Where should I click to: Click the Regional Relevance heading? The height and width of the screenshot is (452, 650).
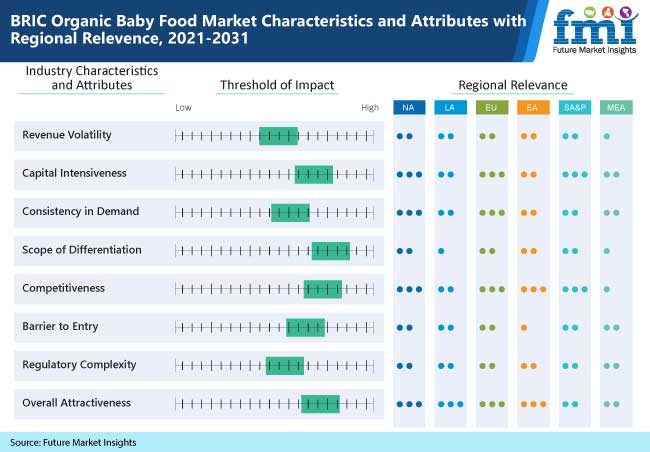pyautogui.click(x=513, y=85)
